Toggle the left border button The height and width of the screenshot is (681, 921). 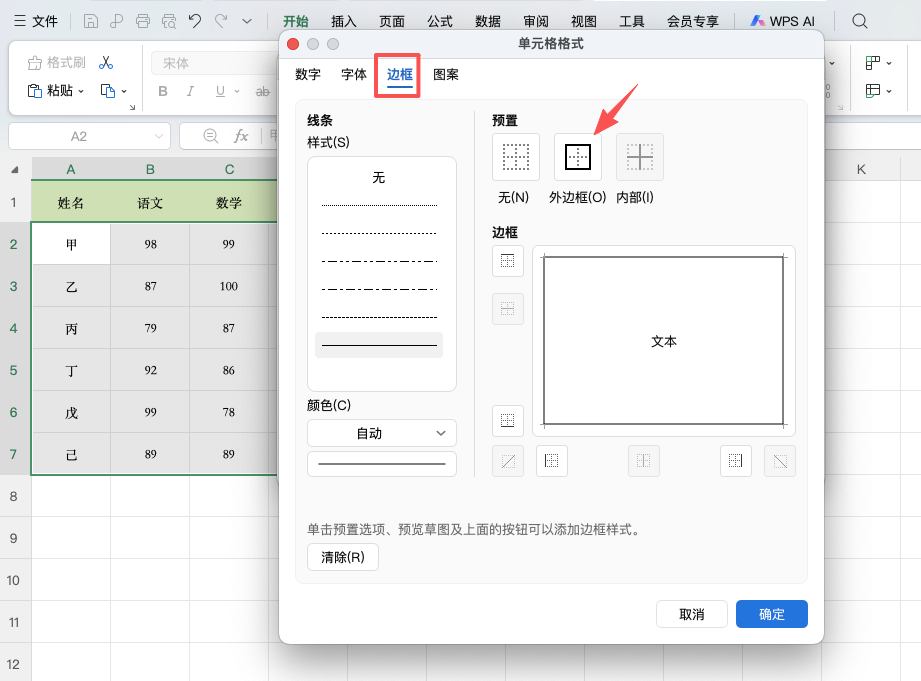[552, 461]
